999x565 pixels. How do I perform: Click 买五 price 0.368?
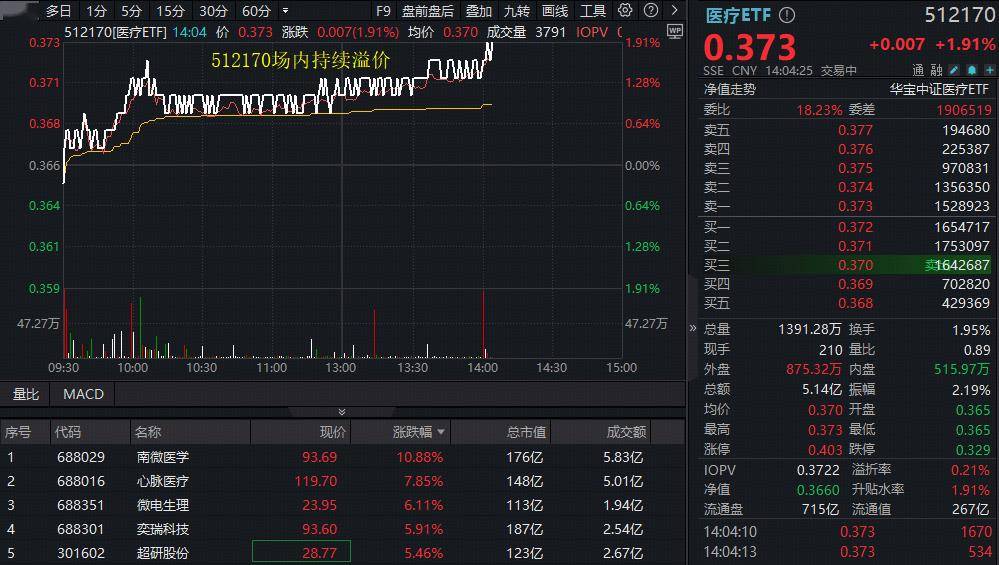855,303
